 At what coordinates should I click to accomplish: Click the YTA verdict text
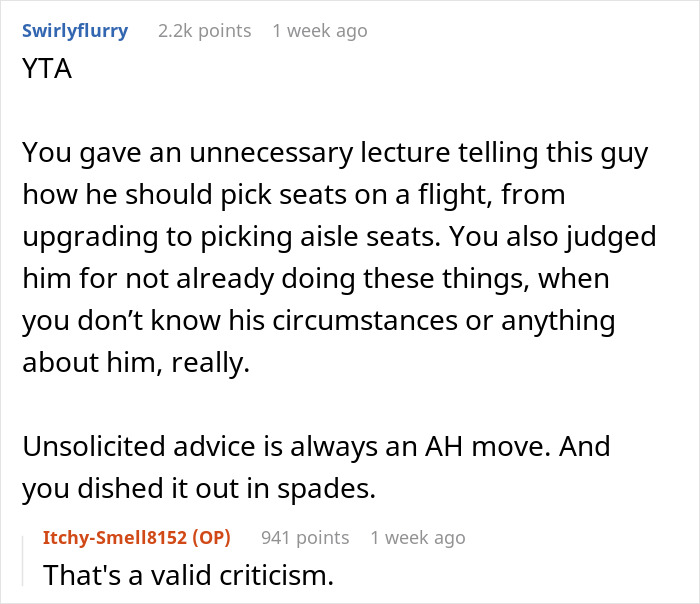pos(47,69)
